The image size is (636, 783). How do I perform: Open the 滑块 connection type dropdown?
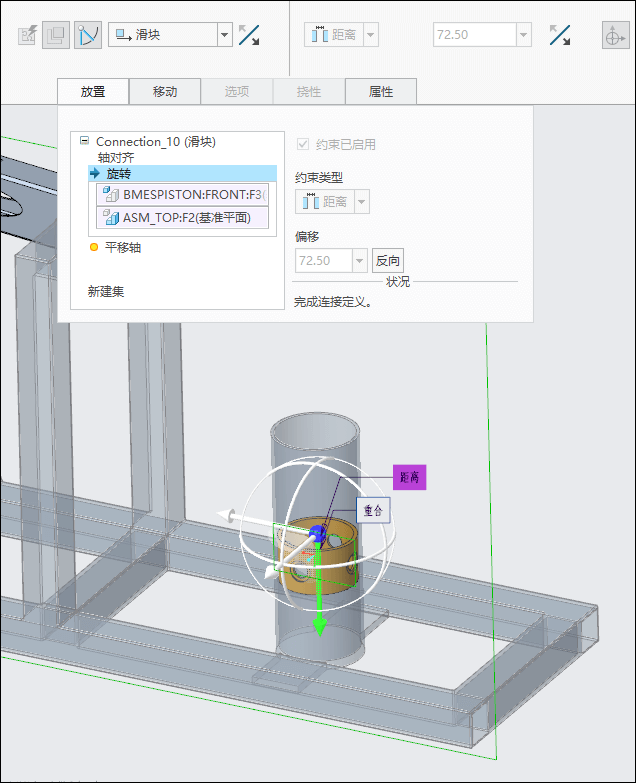click(225, 35)
